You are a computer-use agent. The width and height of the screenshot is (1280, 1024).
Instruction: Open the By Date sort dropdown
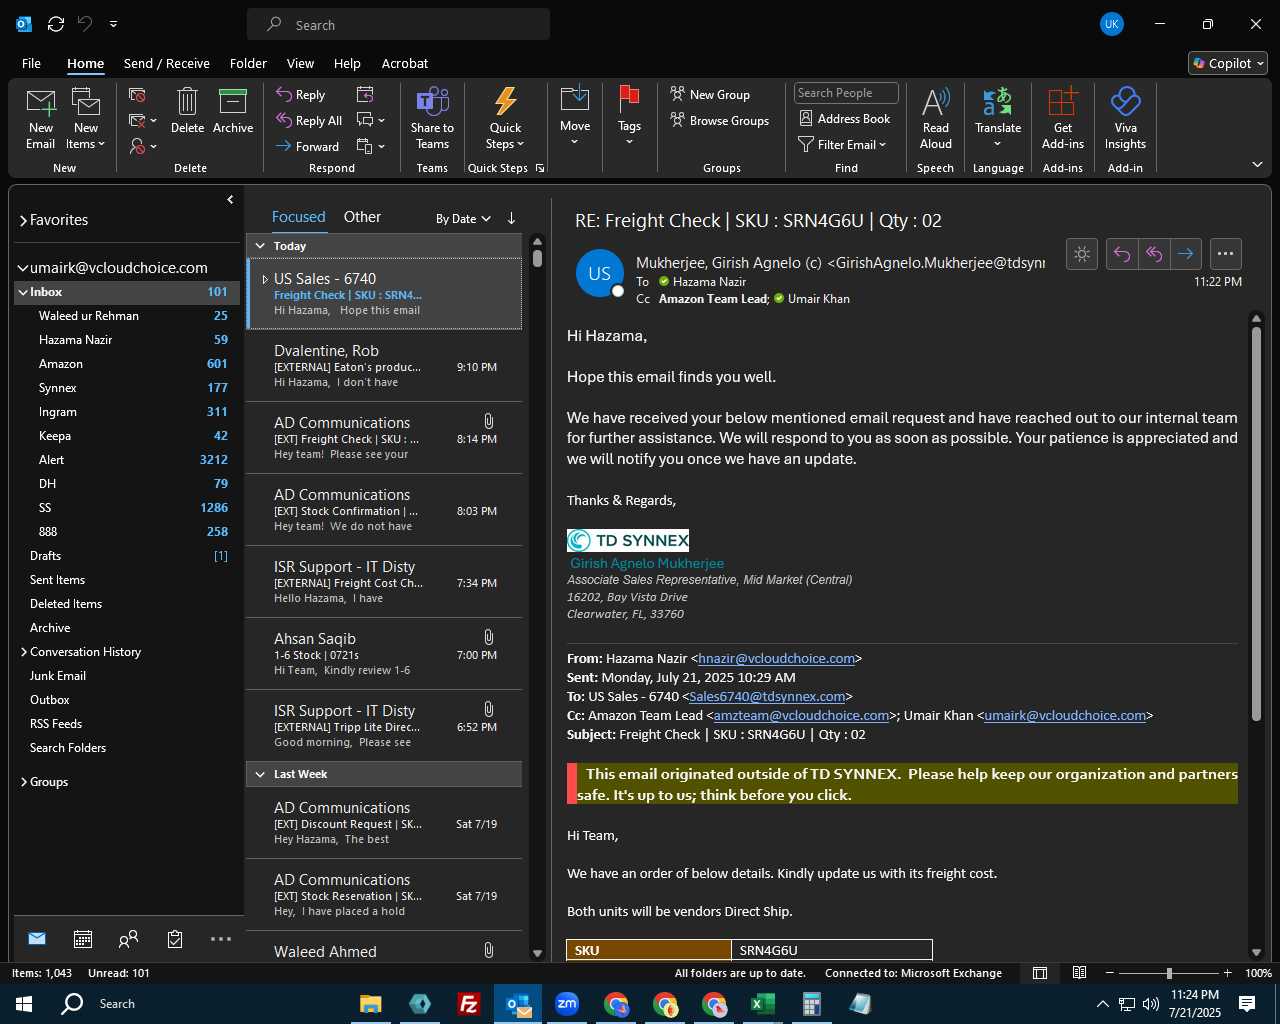coord(463,218)
